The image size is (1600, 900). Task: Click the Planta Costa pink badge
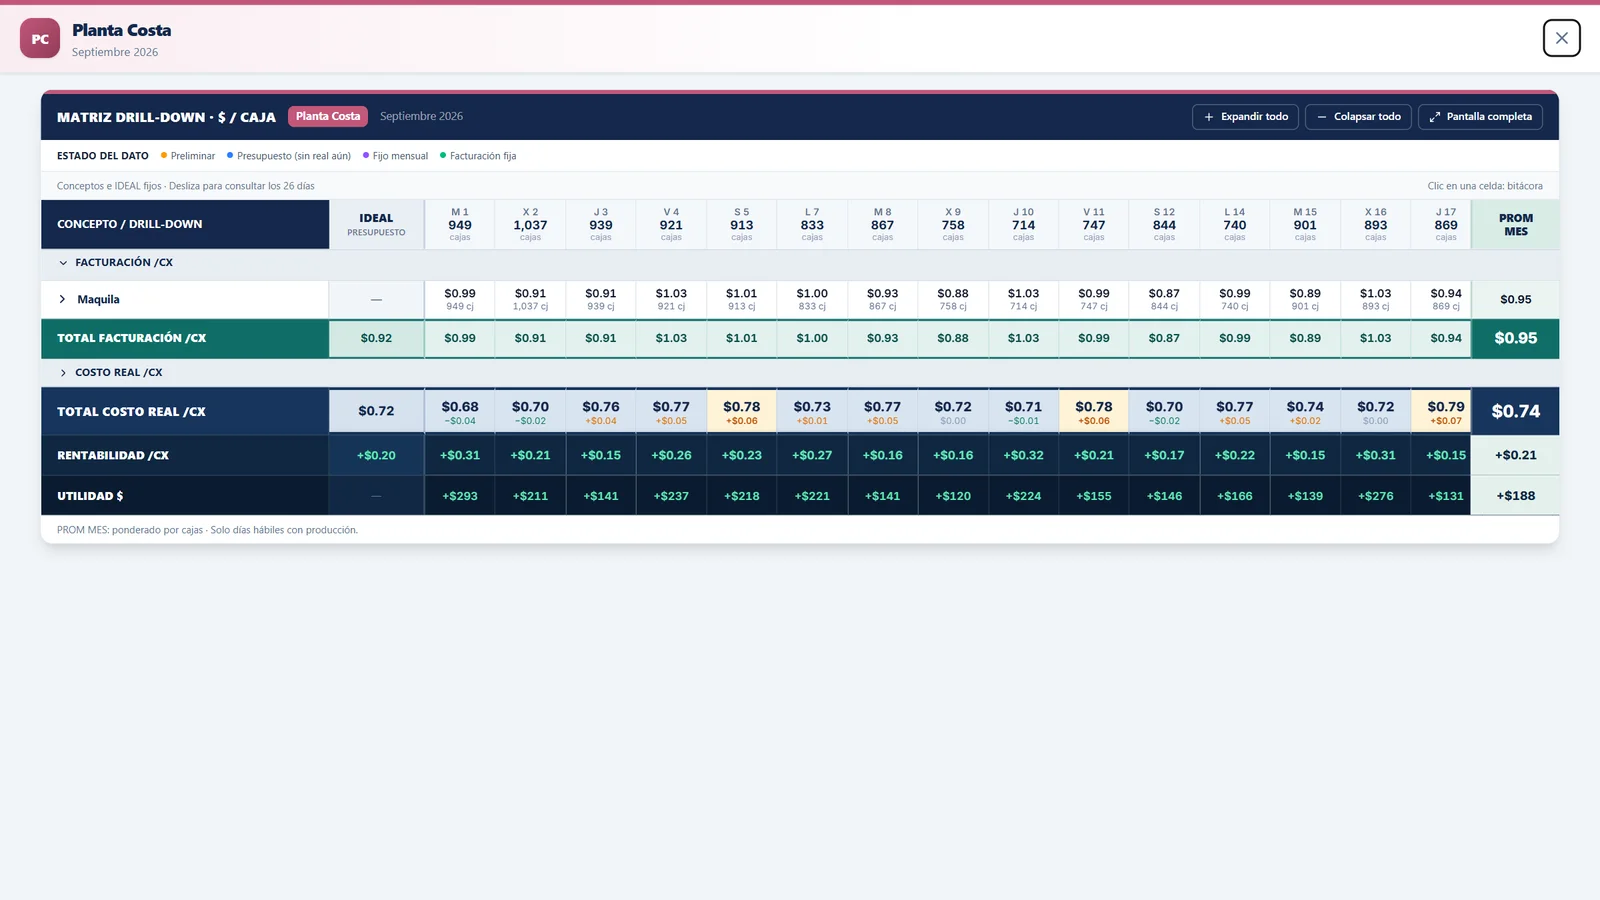point(328,116)
